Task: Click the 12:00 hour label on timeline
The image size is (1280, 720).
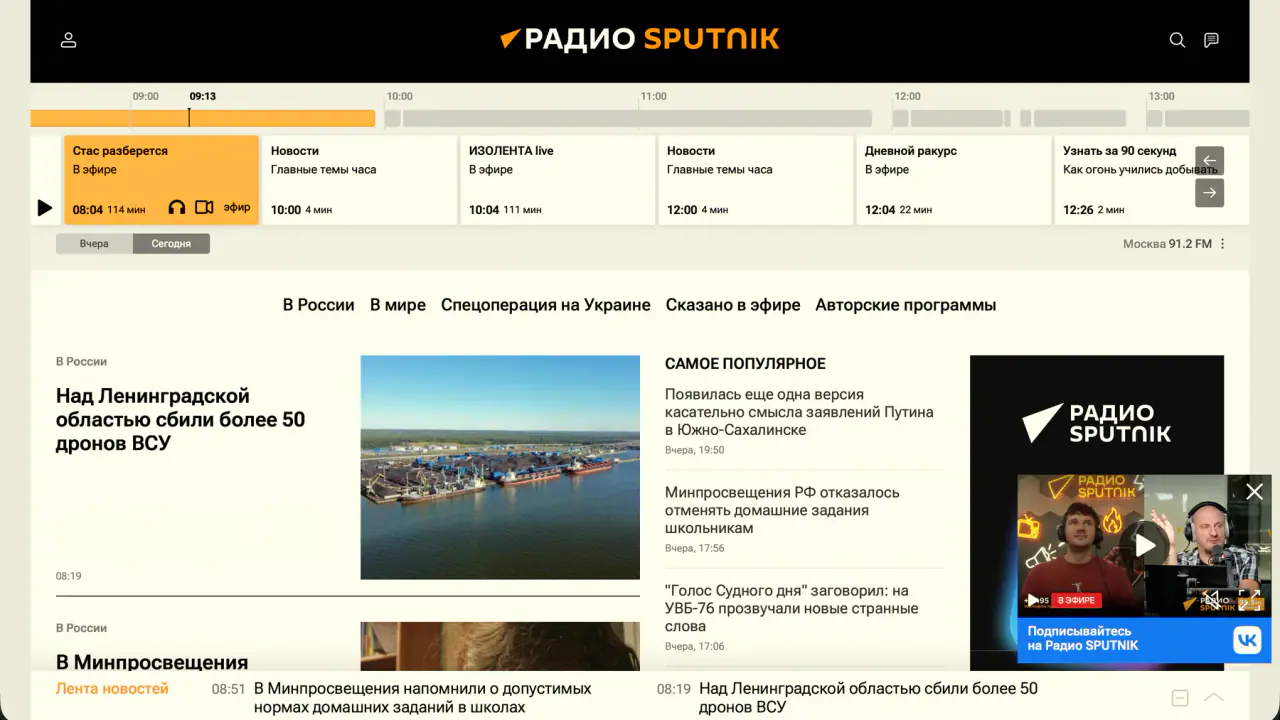Action: pyautogui.click(x=908, y=97)
